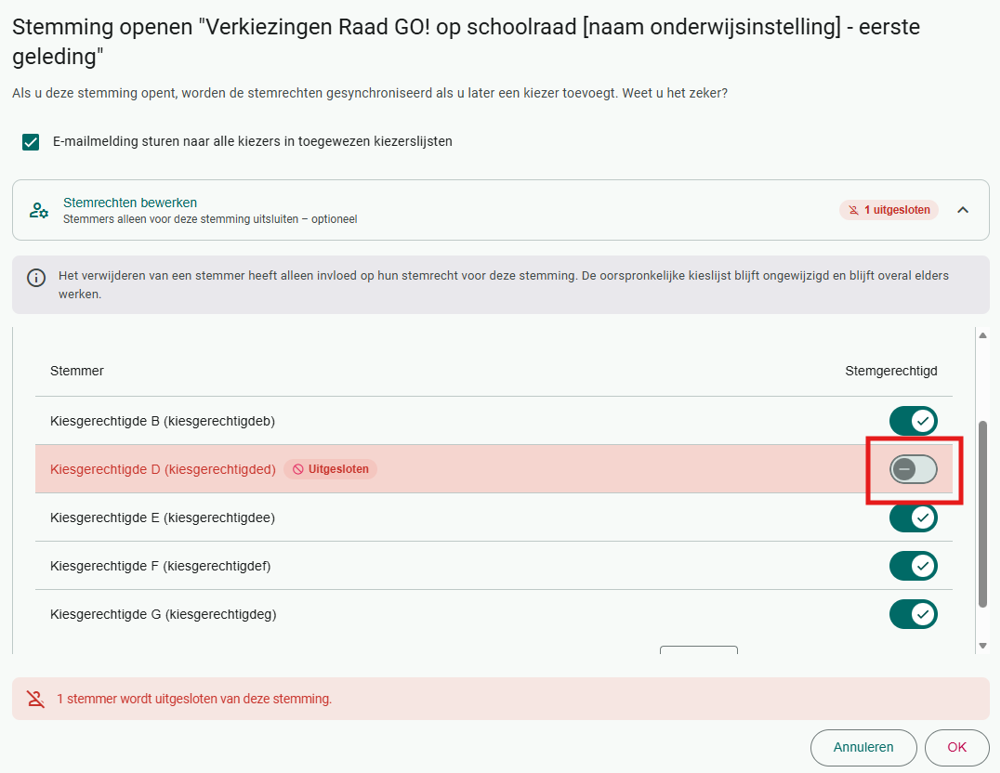The height and width of the screenshot is (773, 1000).
Task: Click '1 stemmer wordt uitgesloten van deze stemming' message
Action: (195, 699)
